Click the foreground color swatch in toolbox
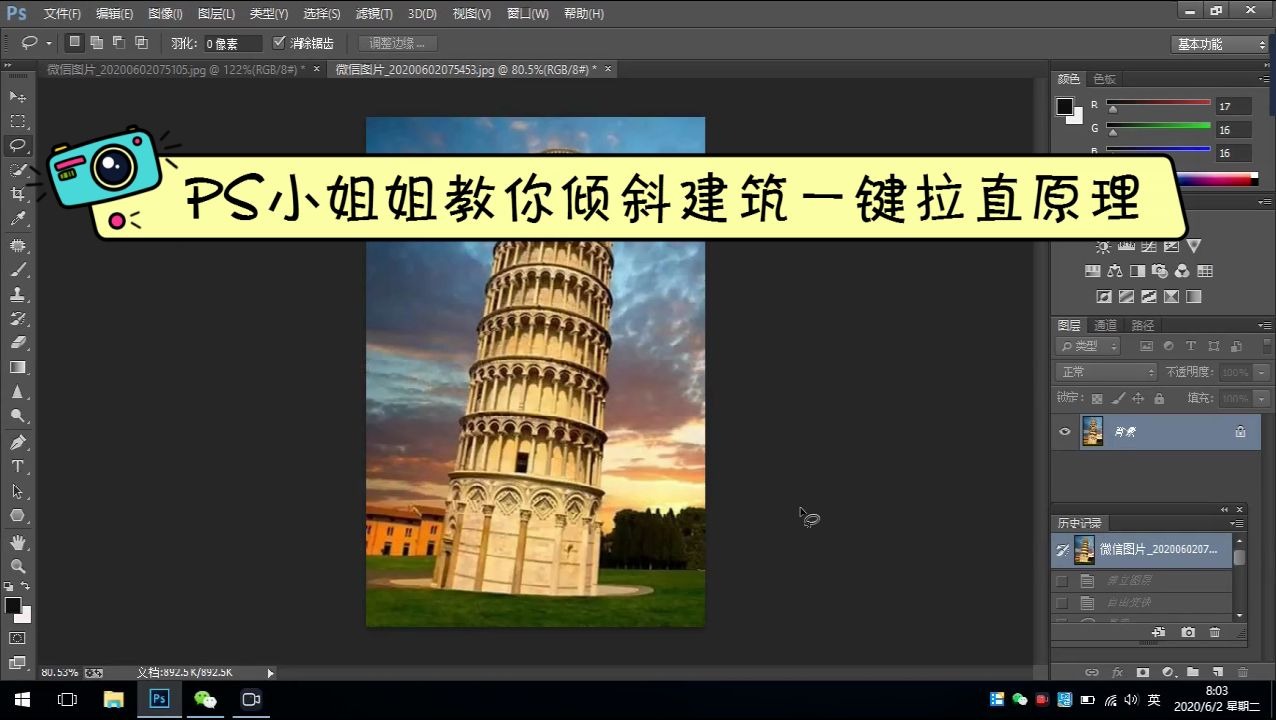 click(x=13, y=606)
